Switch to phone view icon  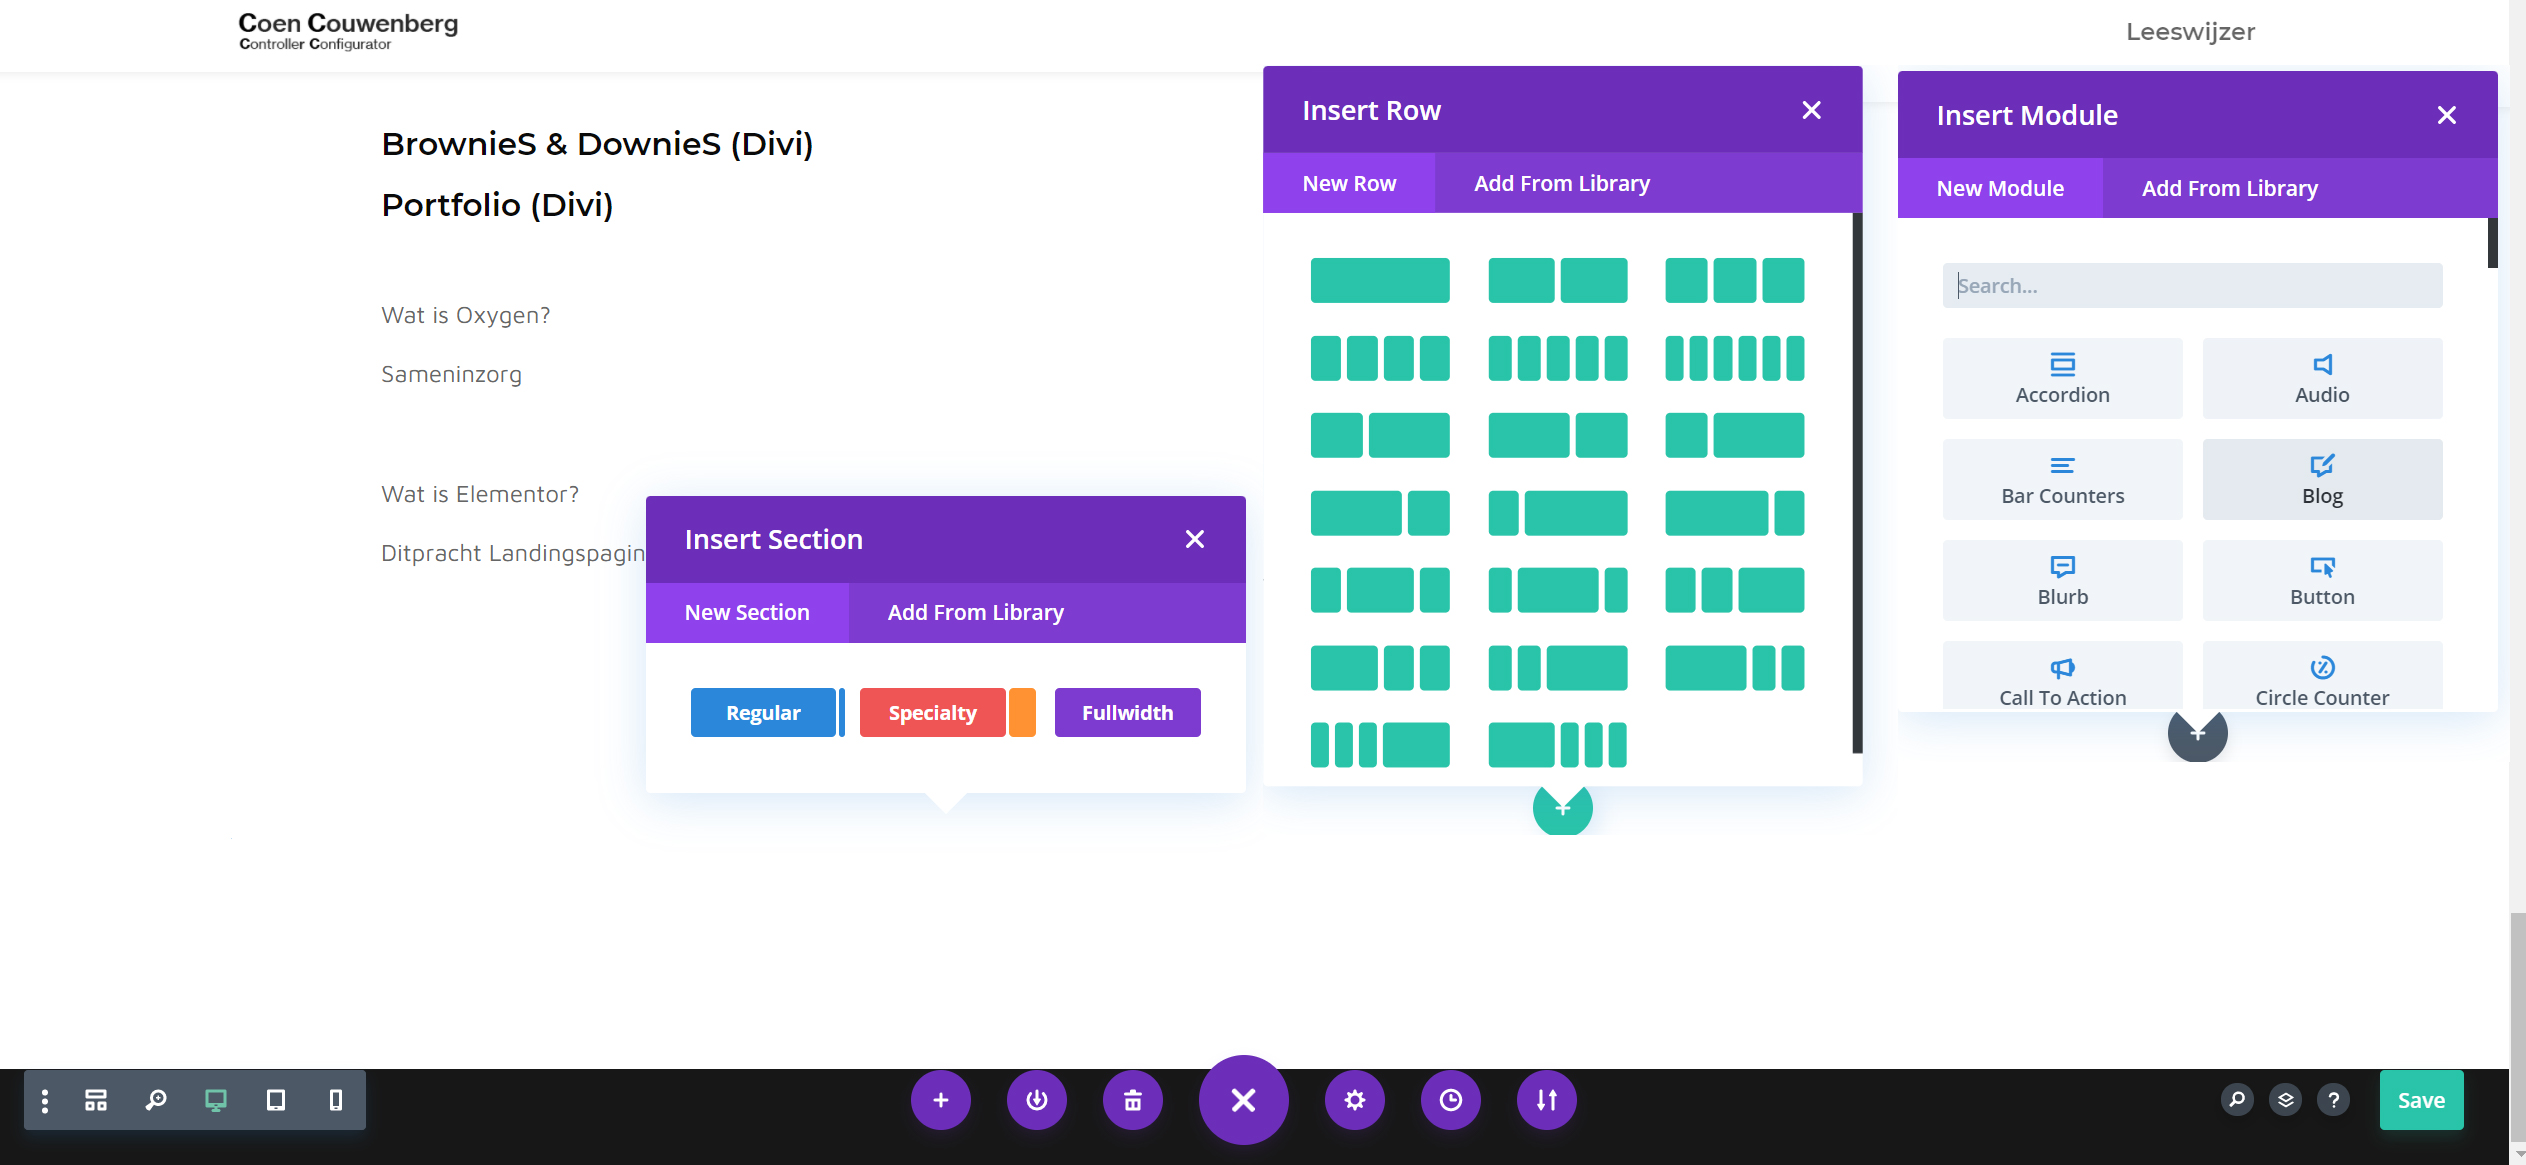pos(336,1100)
